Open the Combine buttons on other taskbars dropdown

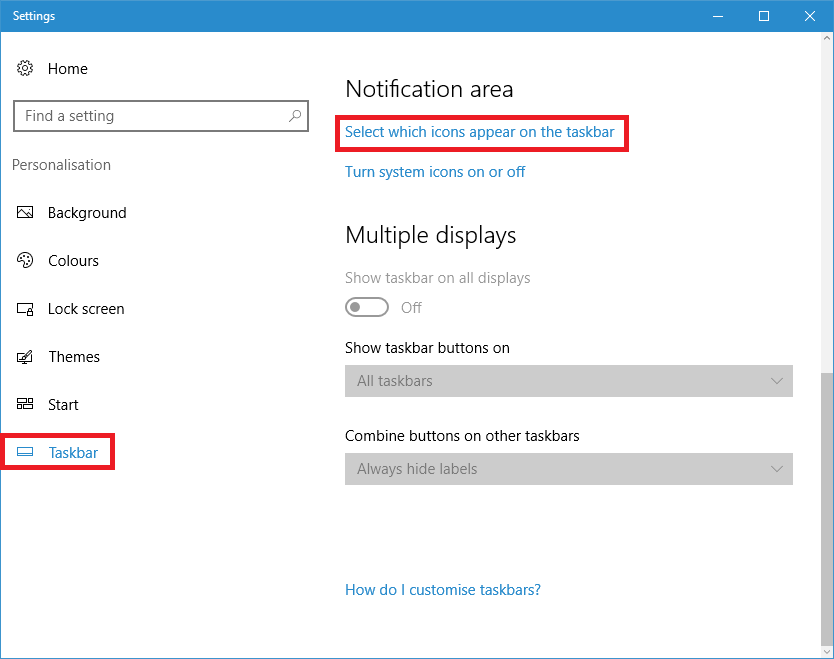[x=568, y=469]
